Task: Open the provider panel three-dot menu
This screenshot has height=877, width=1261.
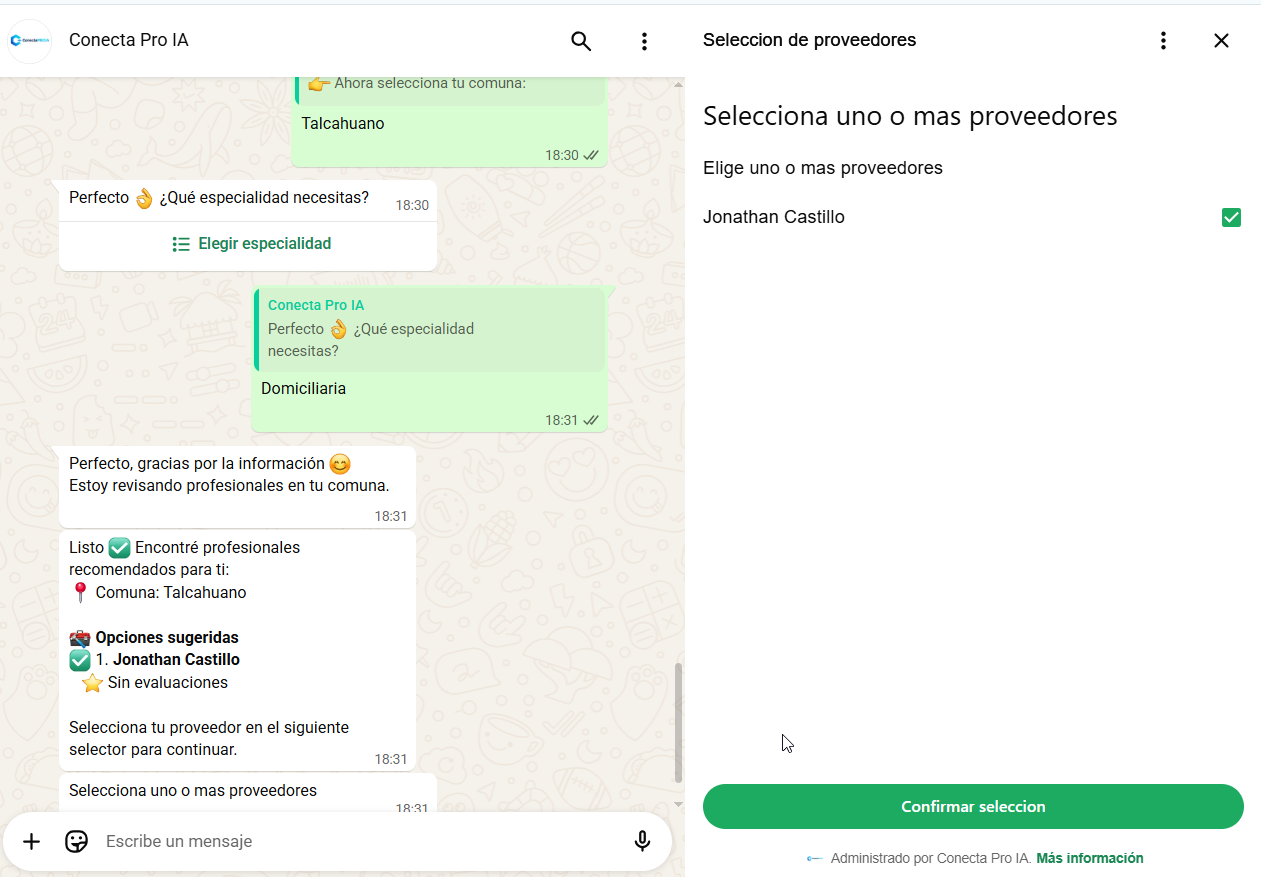Action: [x=1163, y=40]
